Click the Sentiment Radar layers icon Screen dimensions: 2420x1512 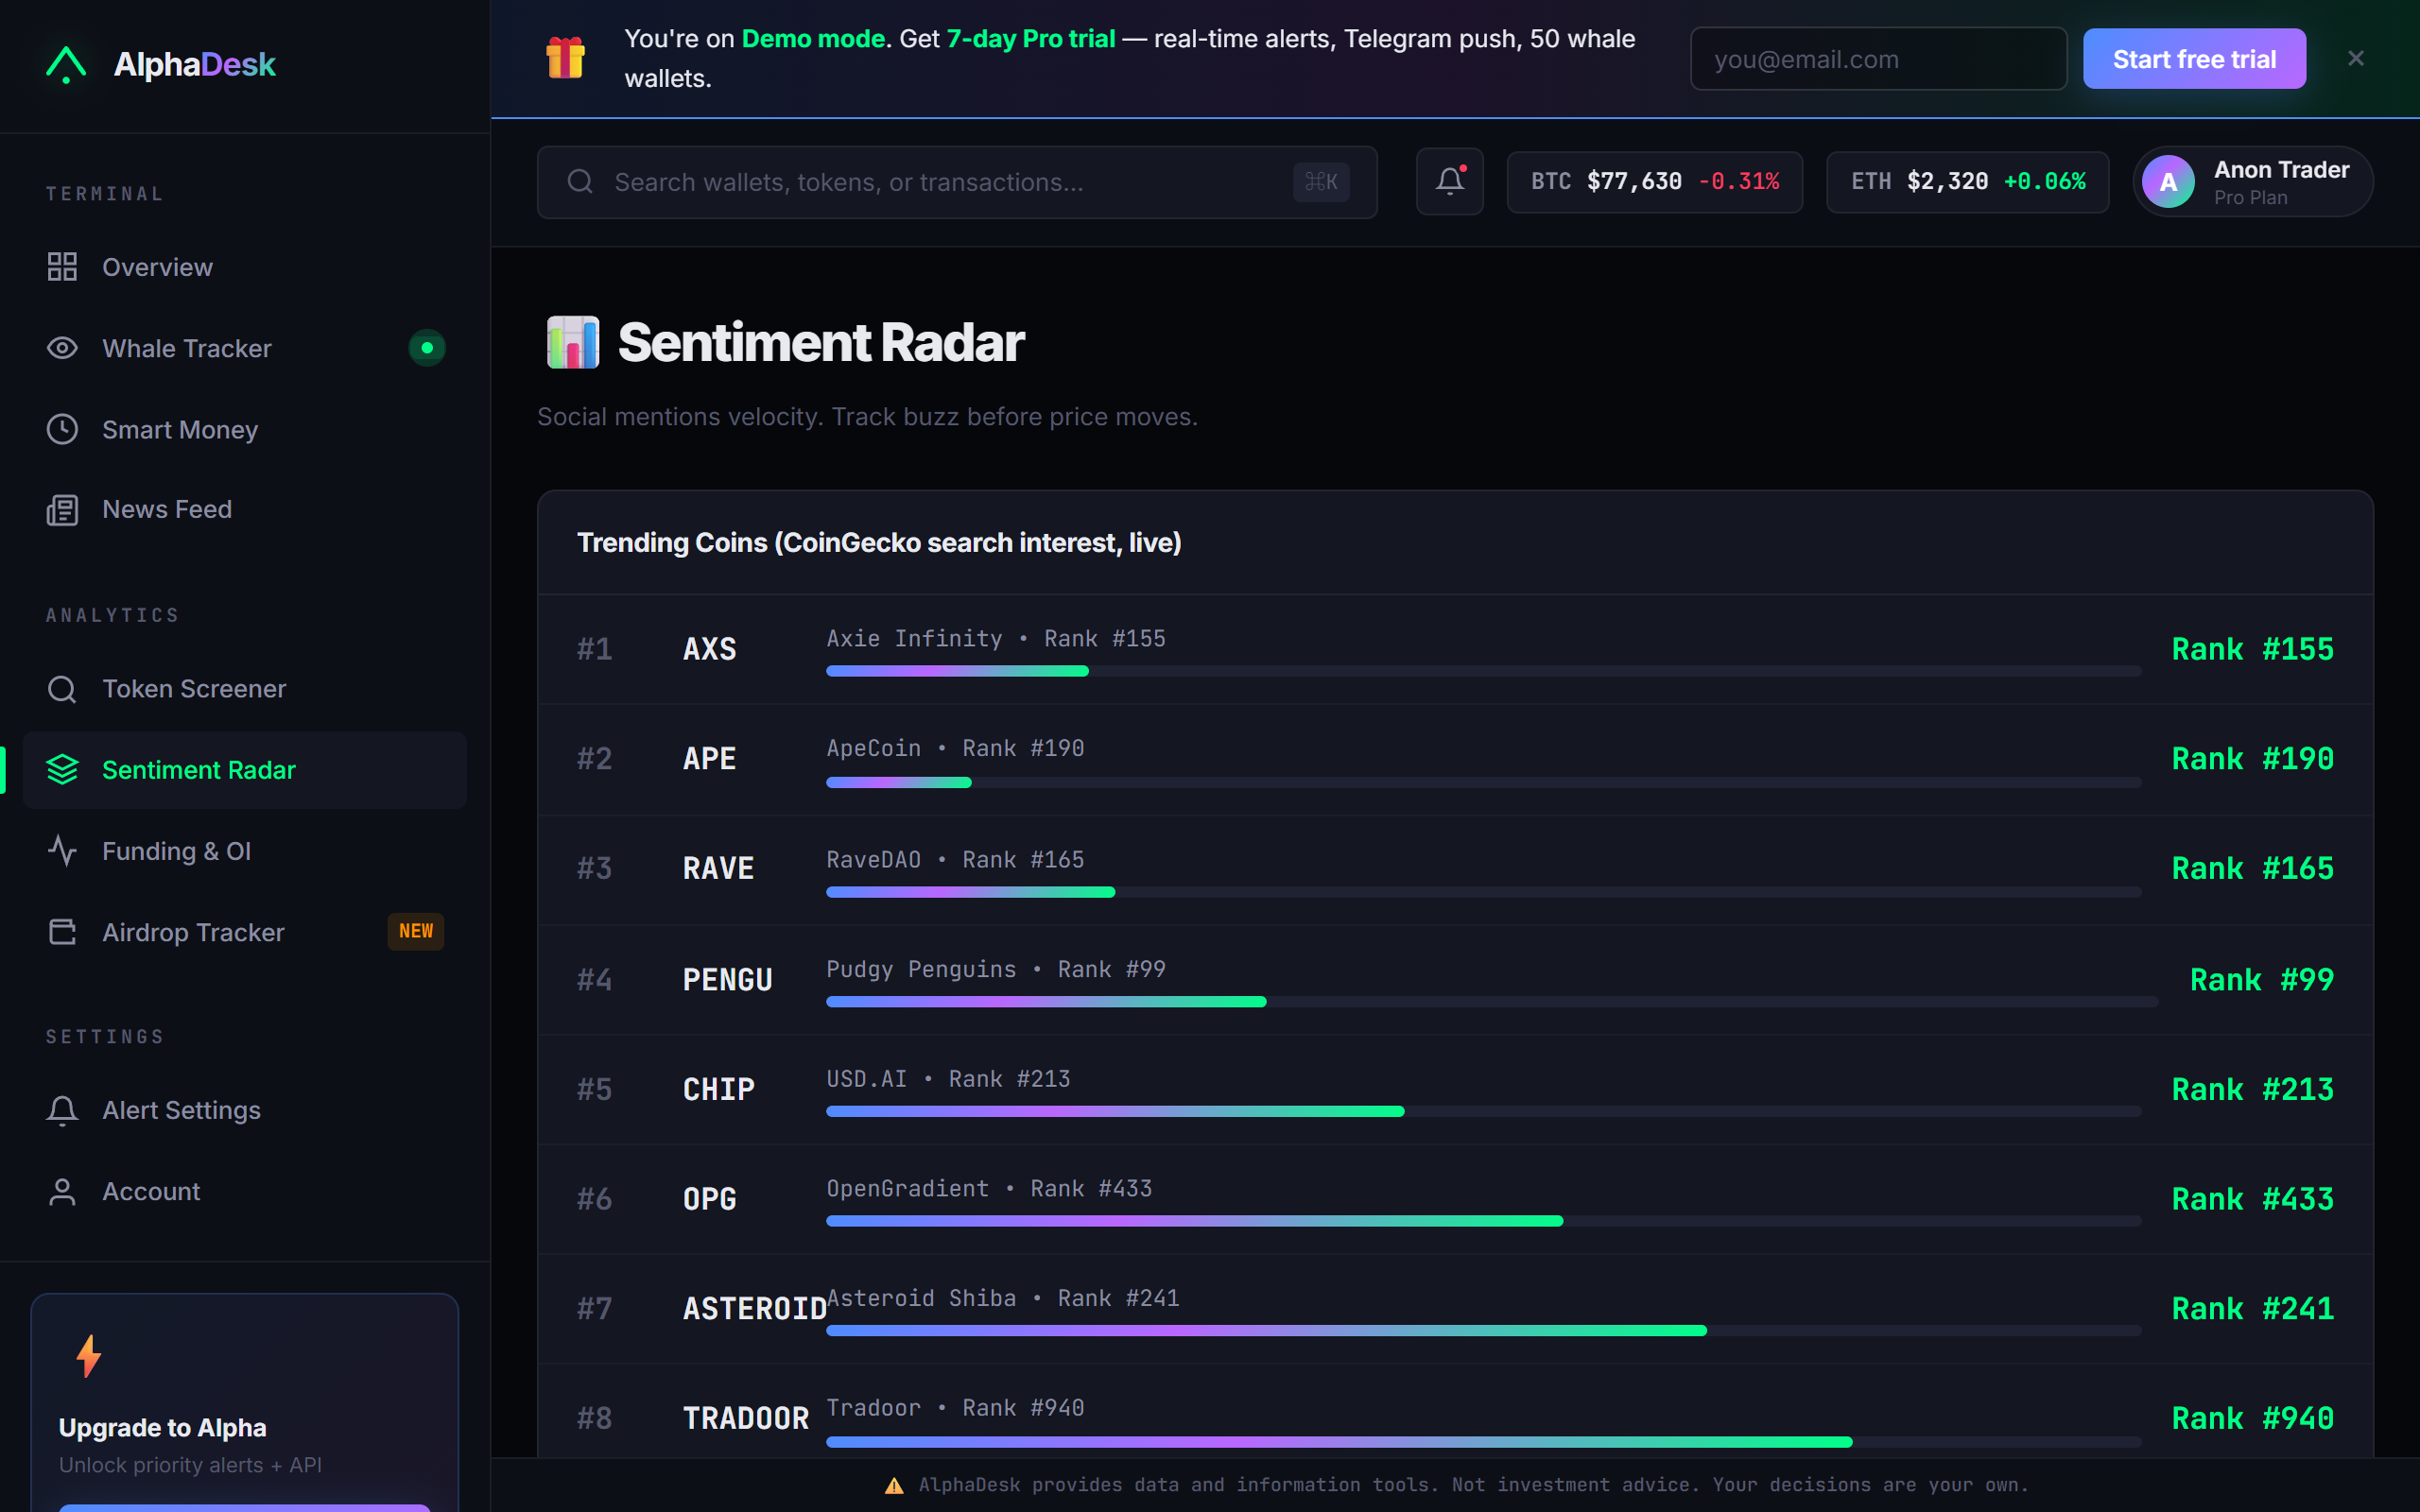[62, 770]
